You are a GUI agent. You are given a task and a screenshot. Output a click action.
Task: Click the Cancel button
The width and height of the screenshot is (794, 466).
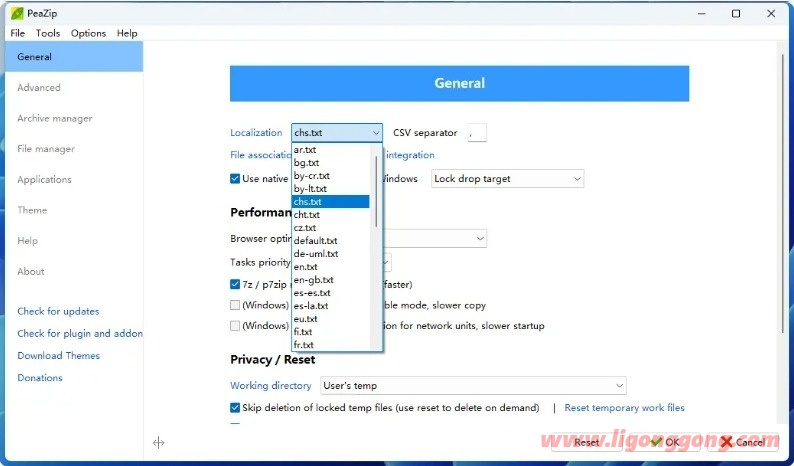click(x=743, y=442)
